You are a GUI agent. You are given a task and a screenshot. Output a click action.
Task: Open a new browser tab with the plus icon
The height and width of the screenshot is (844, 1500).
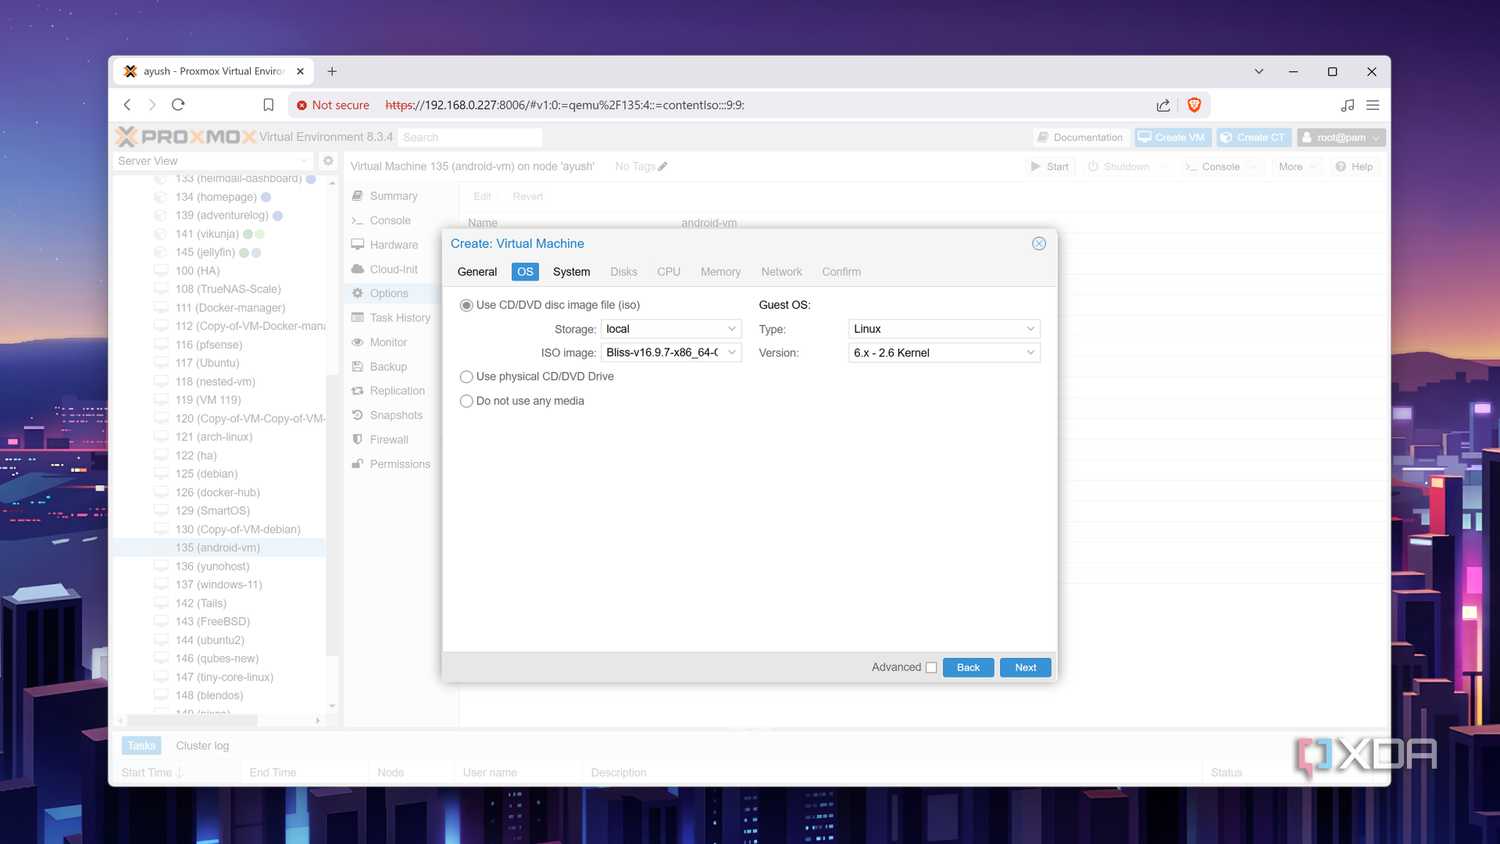(332, 71)
